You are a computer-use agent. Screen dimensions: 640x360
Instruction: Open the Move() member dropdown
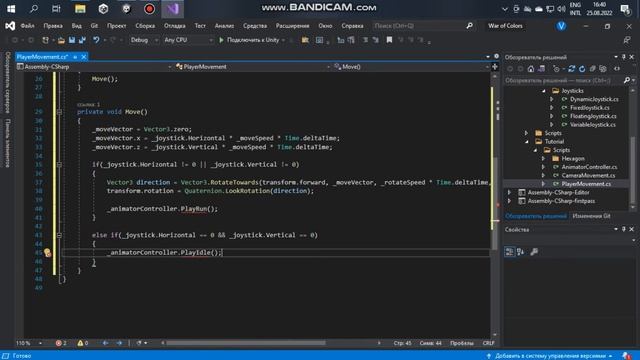coord(411,67)
